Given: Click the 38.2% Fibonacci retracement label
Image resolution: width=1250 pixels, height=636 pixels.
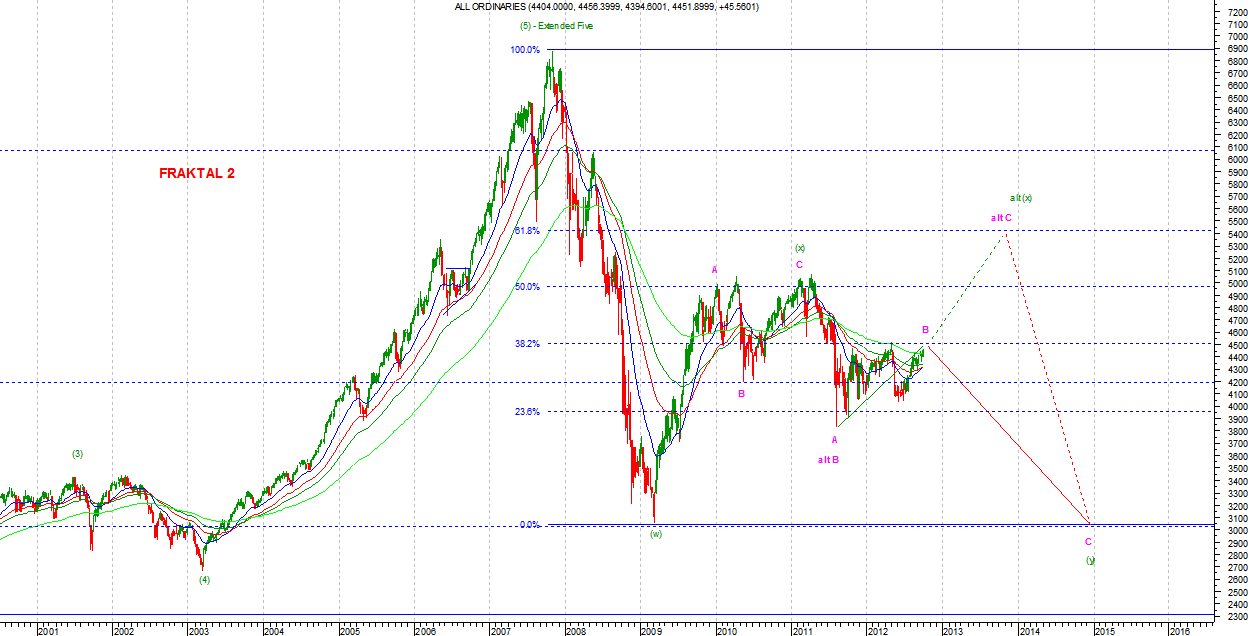Looking at the screenshot, I should (x=526, y=343).
